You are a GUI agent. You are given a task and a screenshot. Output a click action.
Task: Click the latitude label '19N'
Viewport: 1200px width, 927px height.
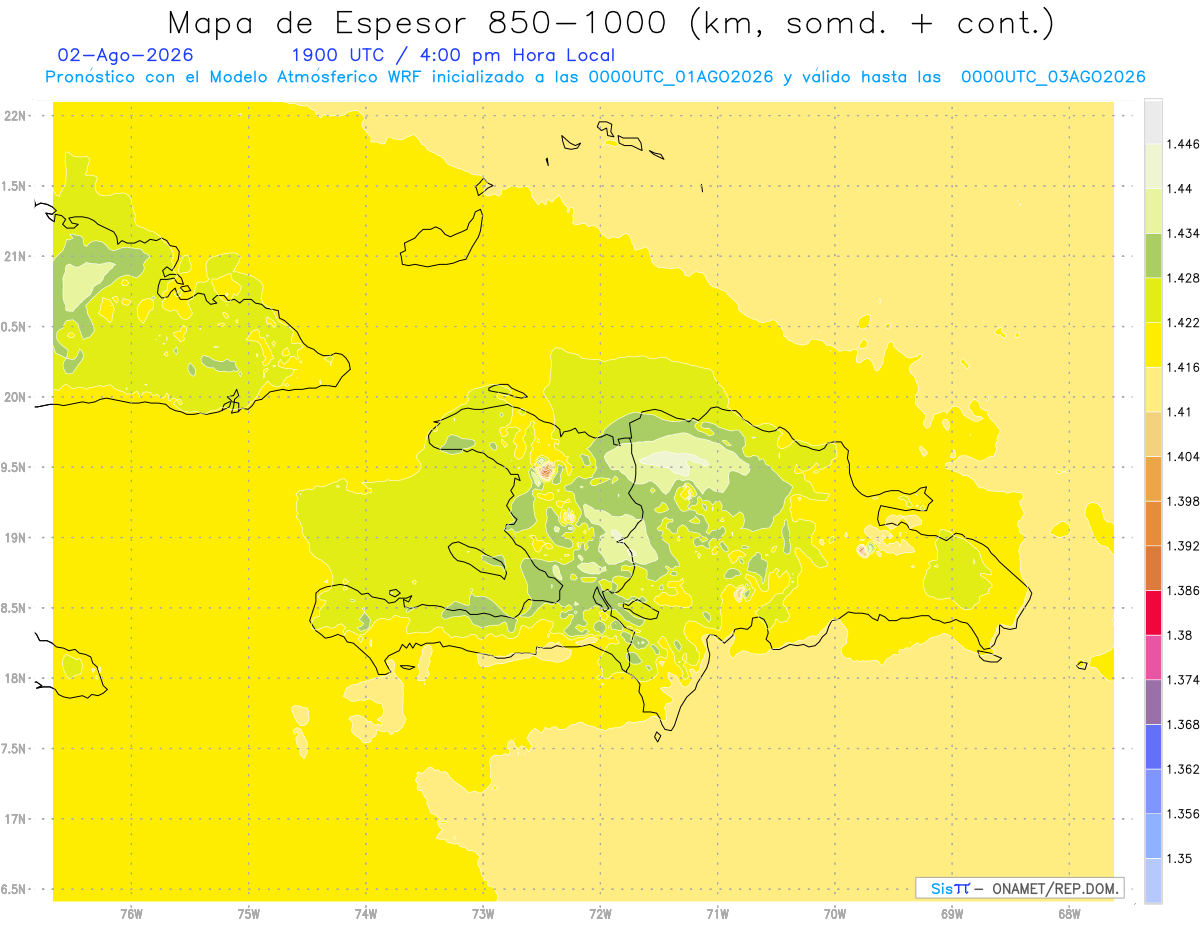[x=16, y=538]
